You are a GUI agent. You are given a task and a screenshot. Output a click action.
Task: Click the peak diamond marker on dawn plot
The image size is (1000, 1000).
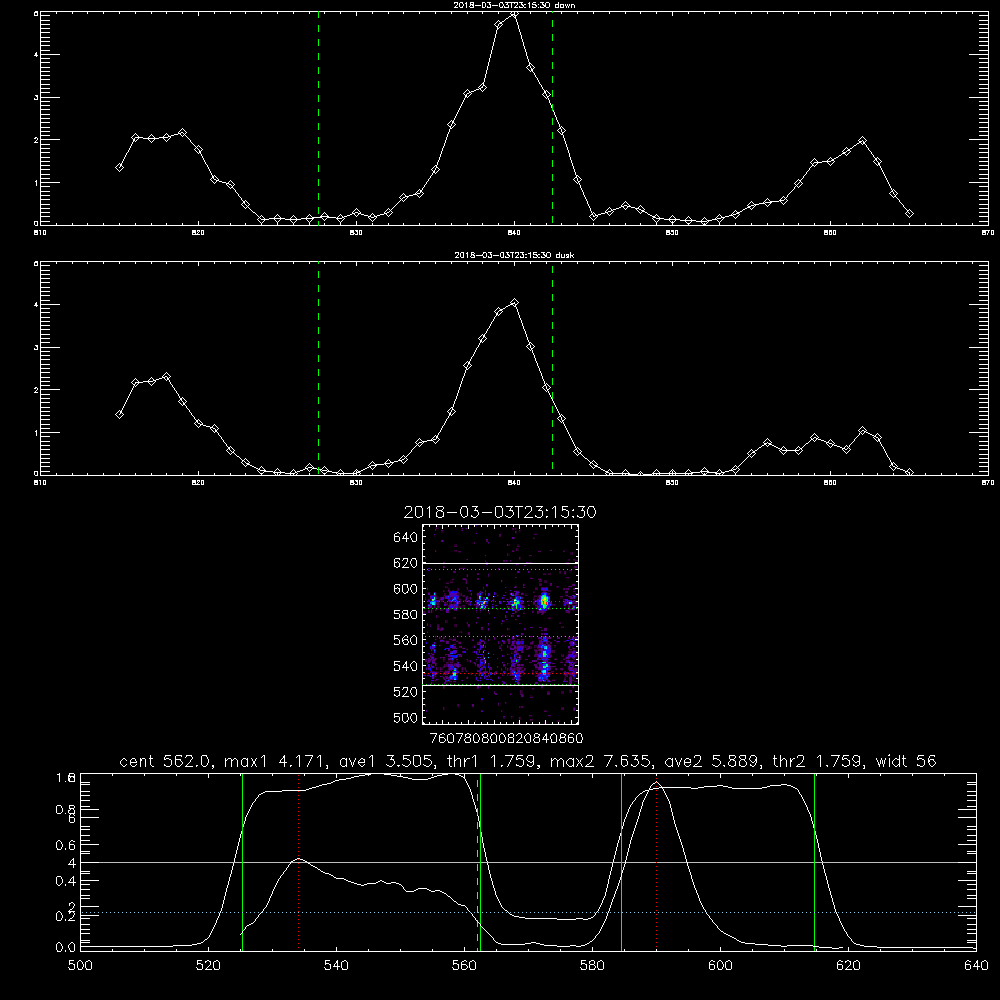pos(514,14)
